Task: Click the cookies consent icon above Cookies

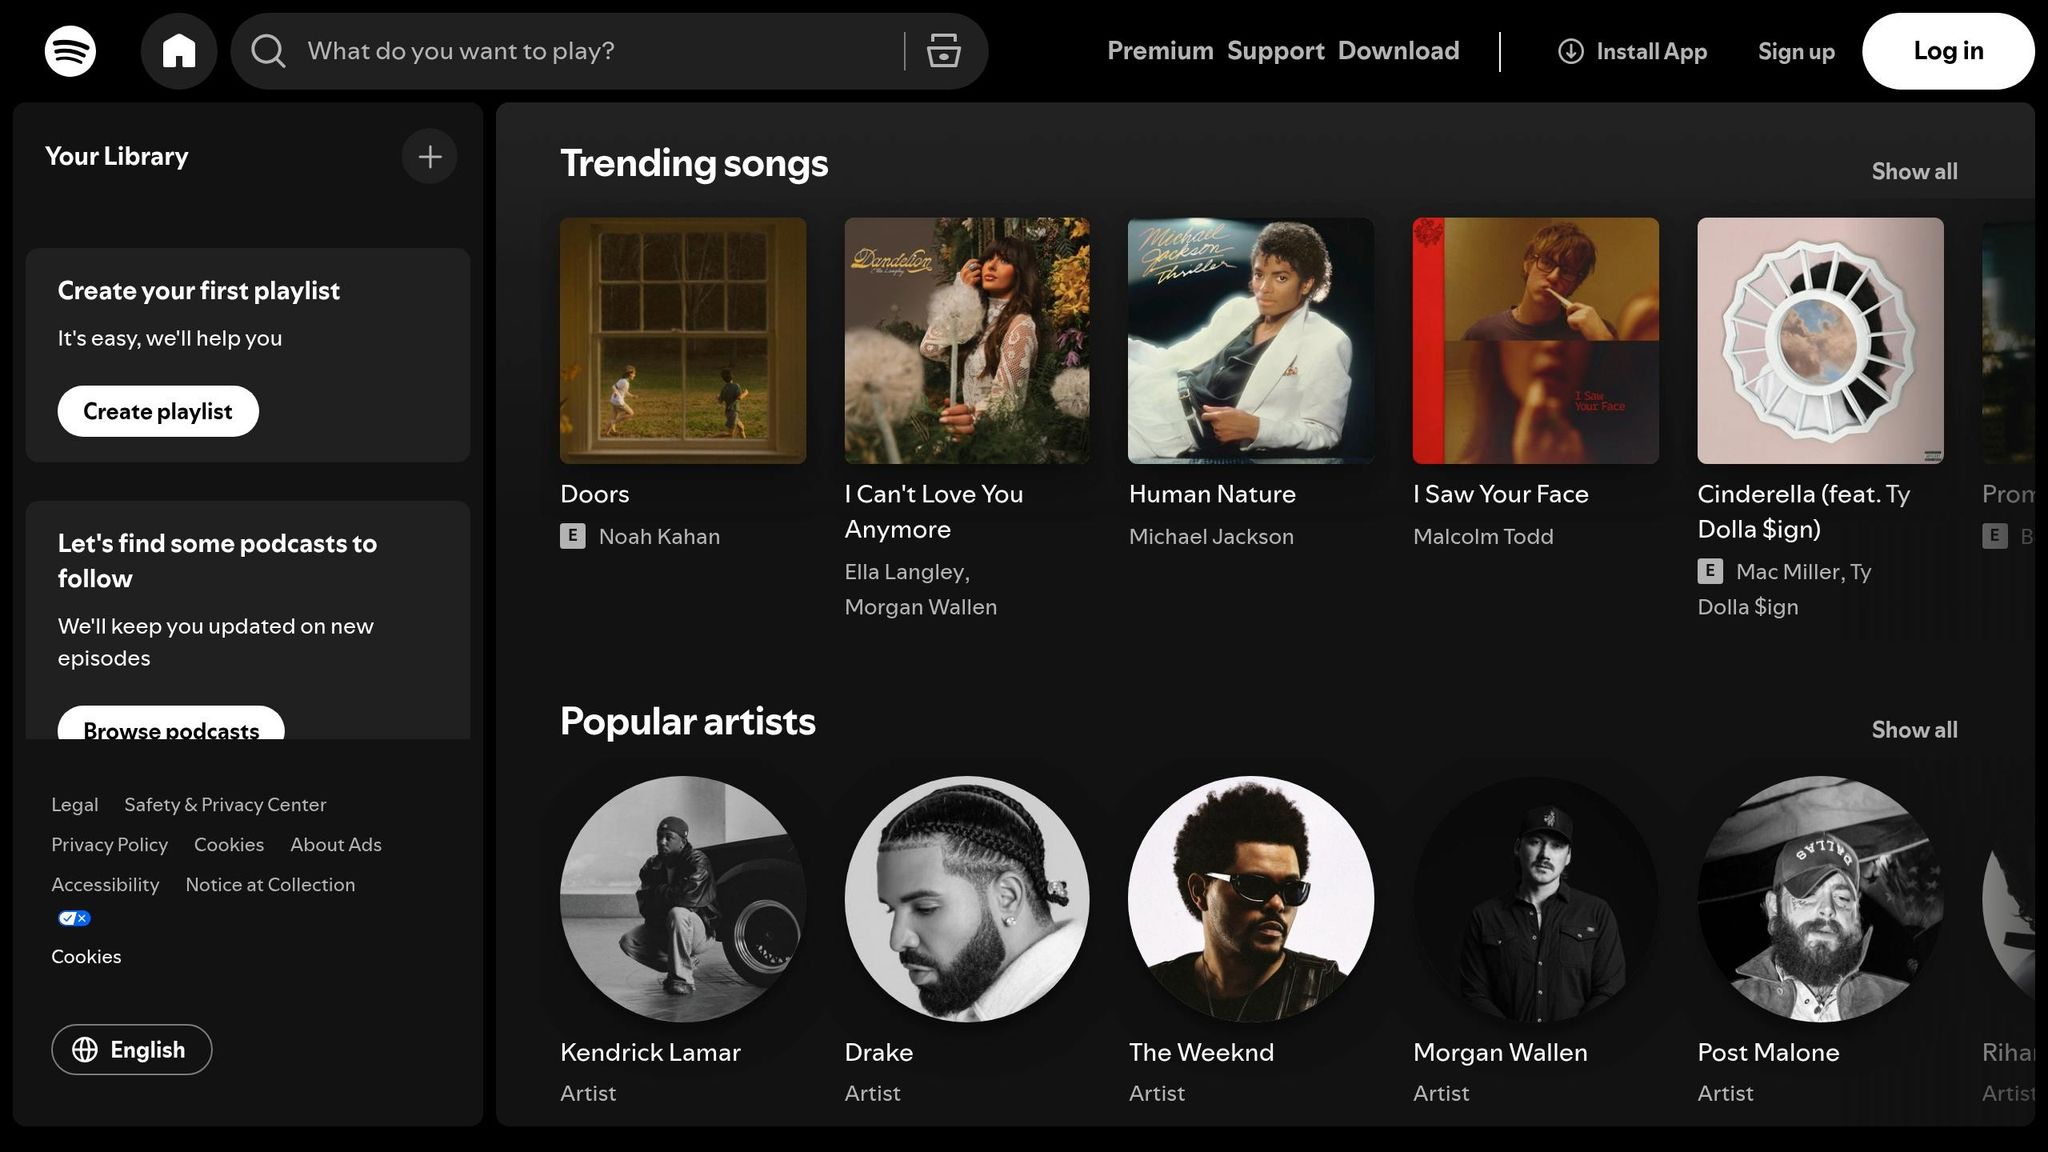Action: click(x=74, y=918)
